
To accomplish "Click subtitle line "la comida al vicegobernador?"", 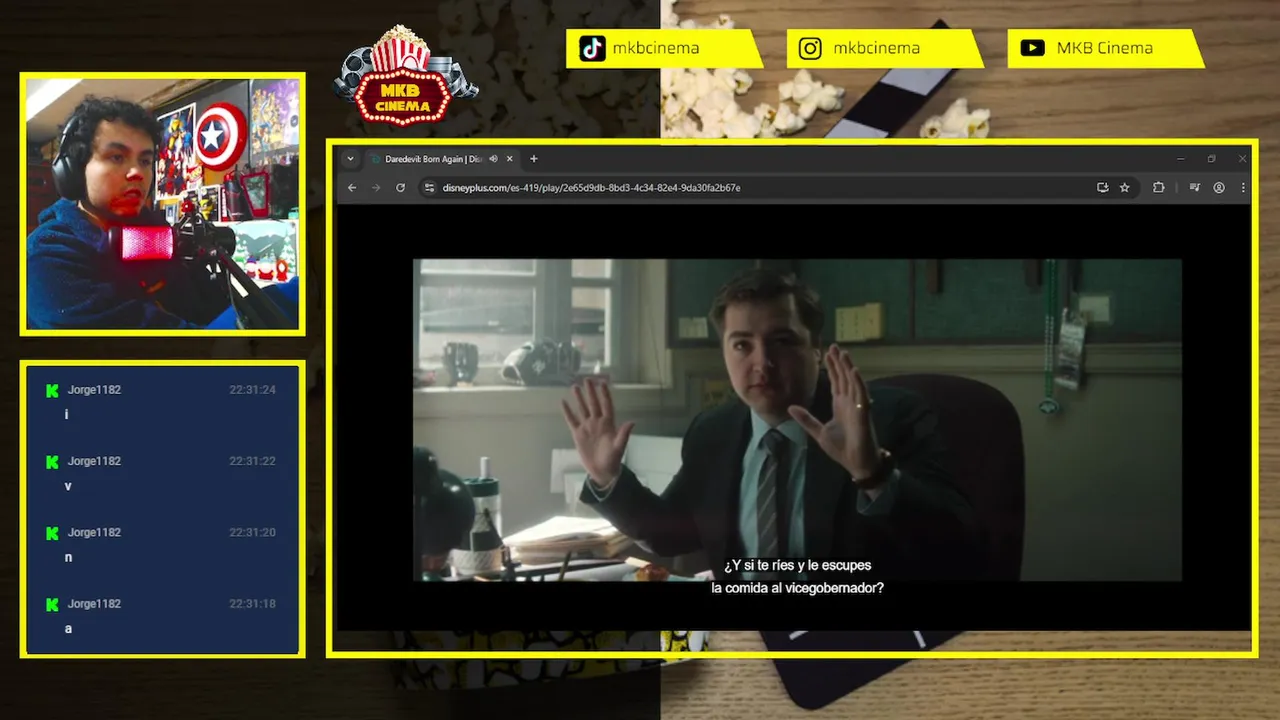I will 798,589.
